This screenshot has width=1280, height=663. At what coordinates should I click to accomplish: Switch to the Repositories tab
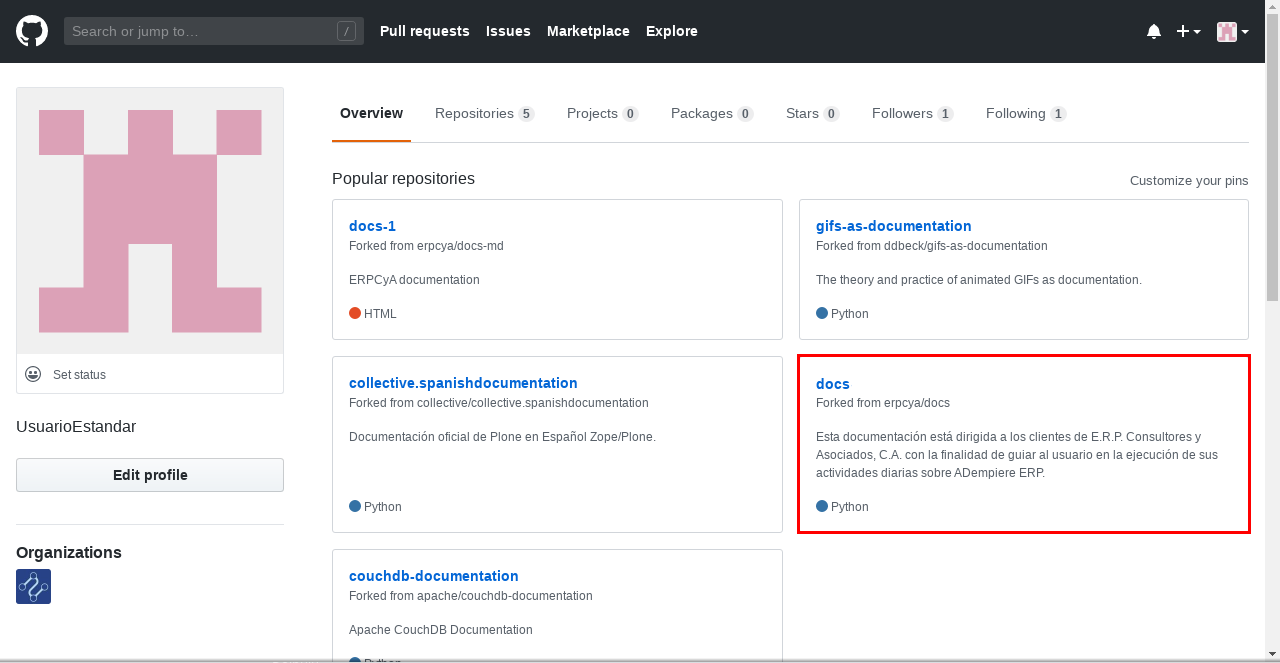(x=484, y=114)
